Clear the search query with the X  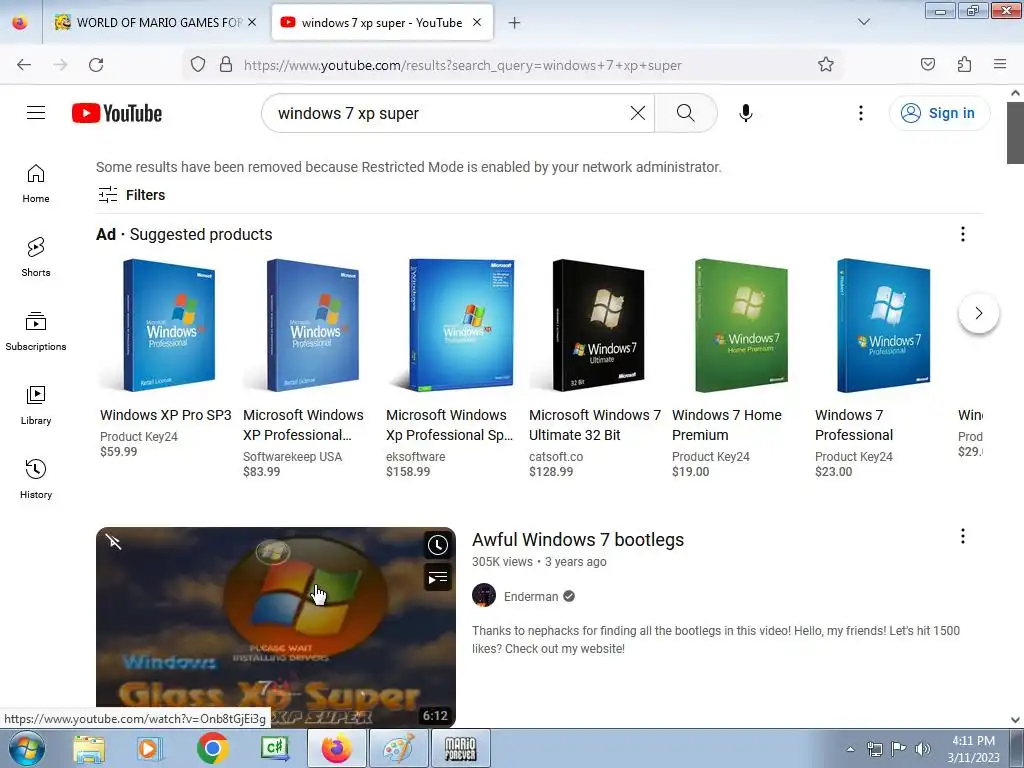(x=638, y=113)
